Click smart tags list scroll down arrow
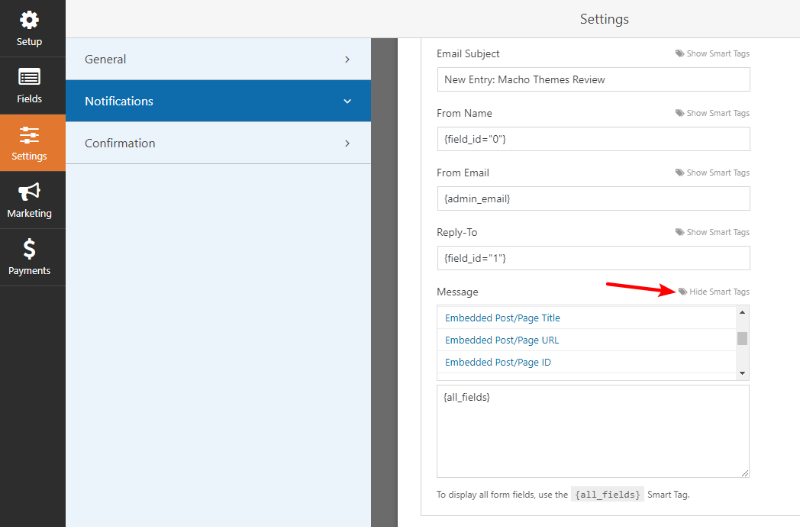Viewport: 800px width, 527px height. tap(742, 373)
